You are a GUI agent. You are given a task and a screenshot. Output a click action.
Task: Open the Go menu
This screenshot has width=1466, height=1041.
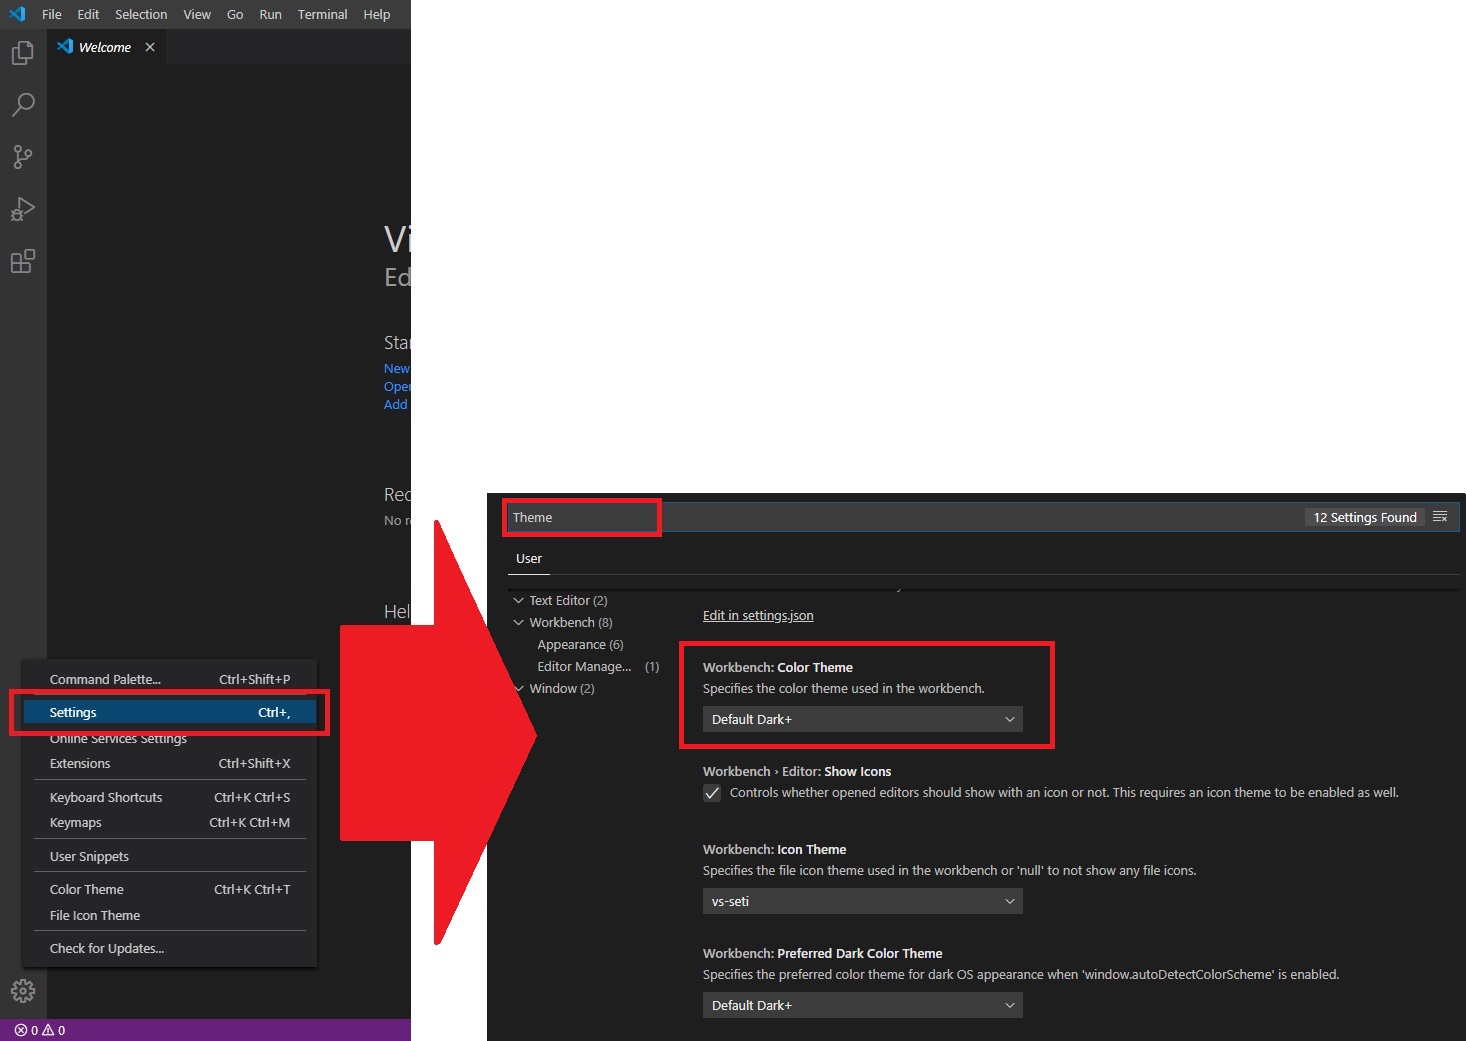(235, 14)
